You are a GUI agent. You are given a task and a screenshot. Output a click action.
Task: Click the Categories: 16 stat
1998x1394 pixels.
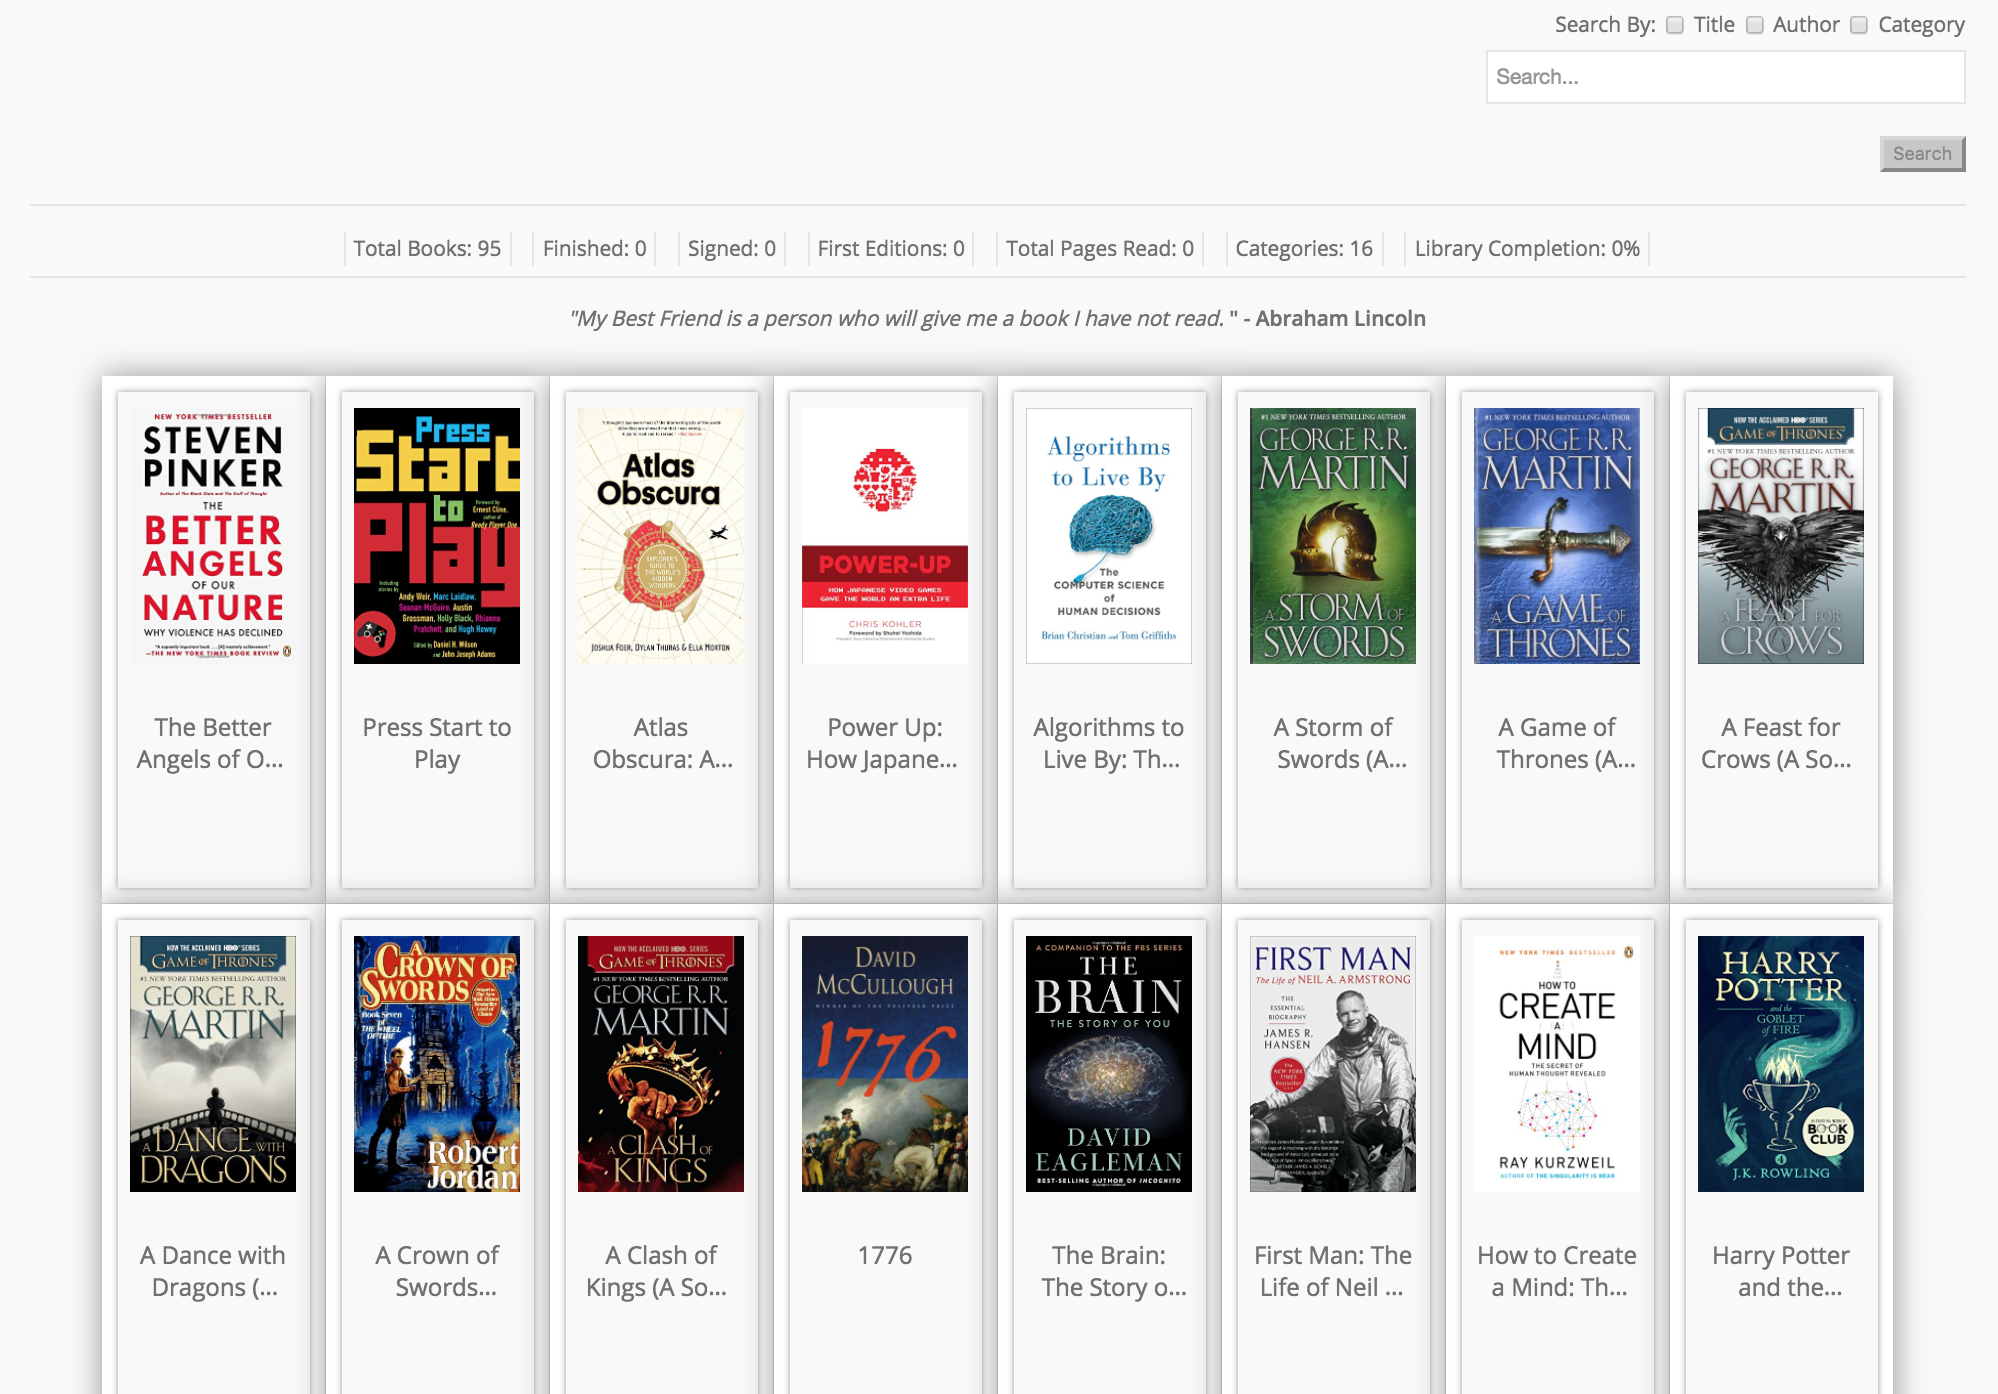click(1303, 249)
